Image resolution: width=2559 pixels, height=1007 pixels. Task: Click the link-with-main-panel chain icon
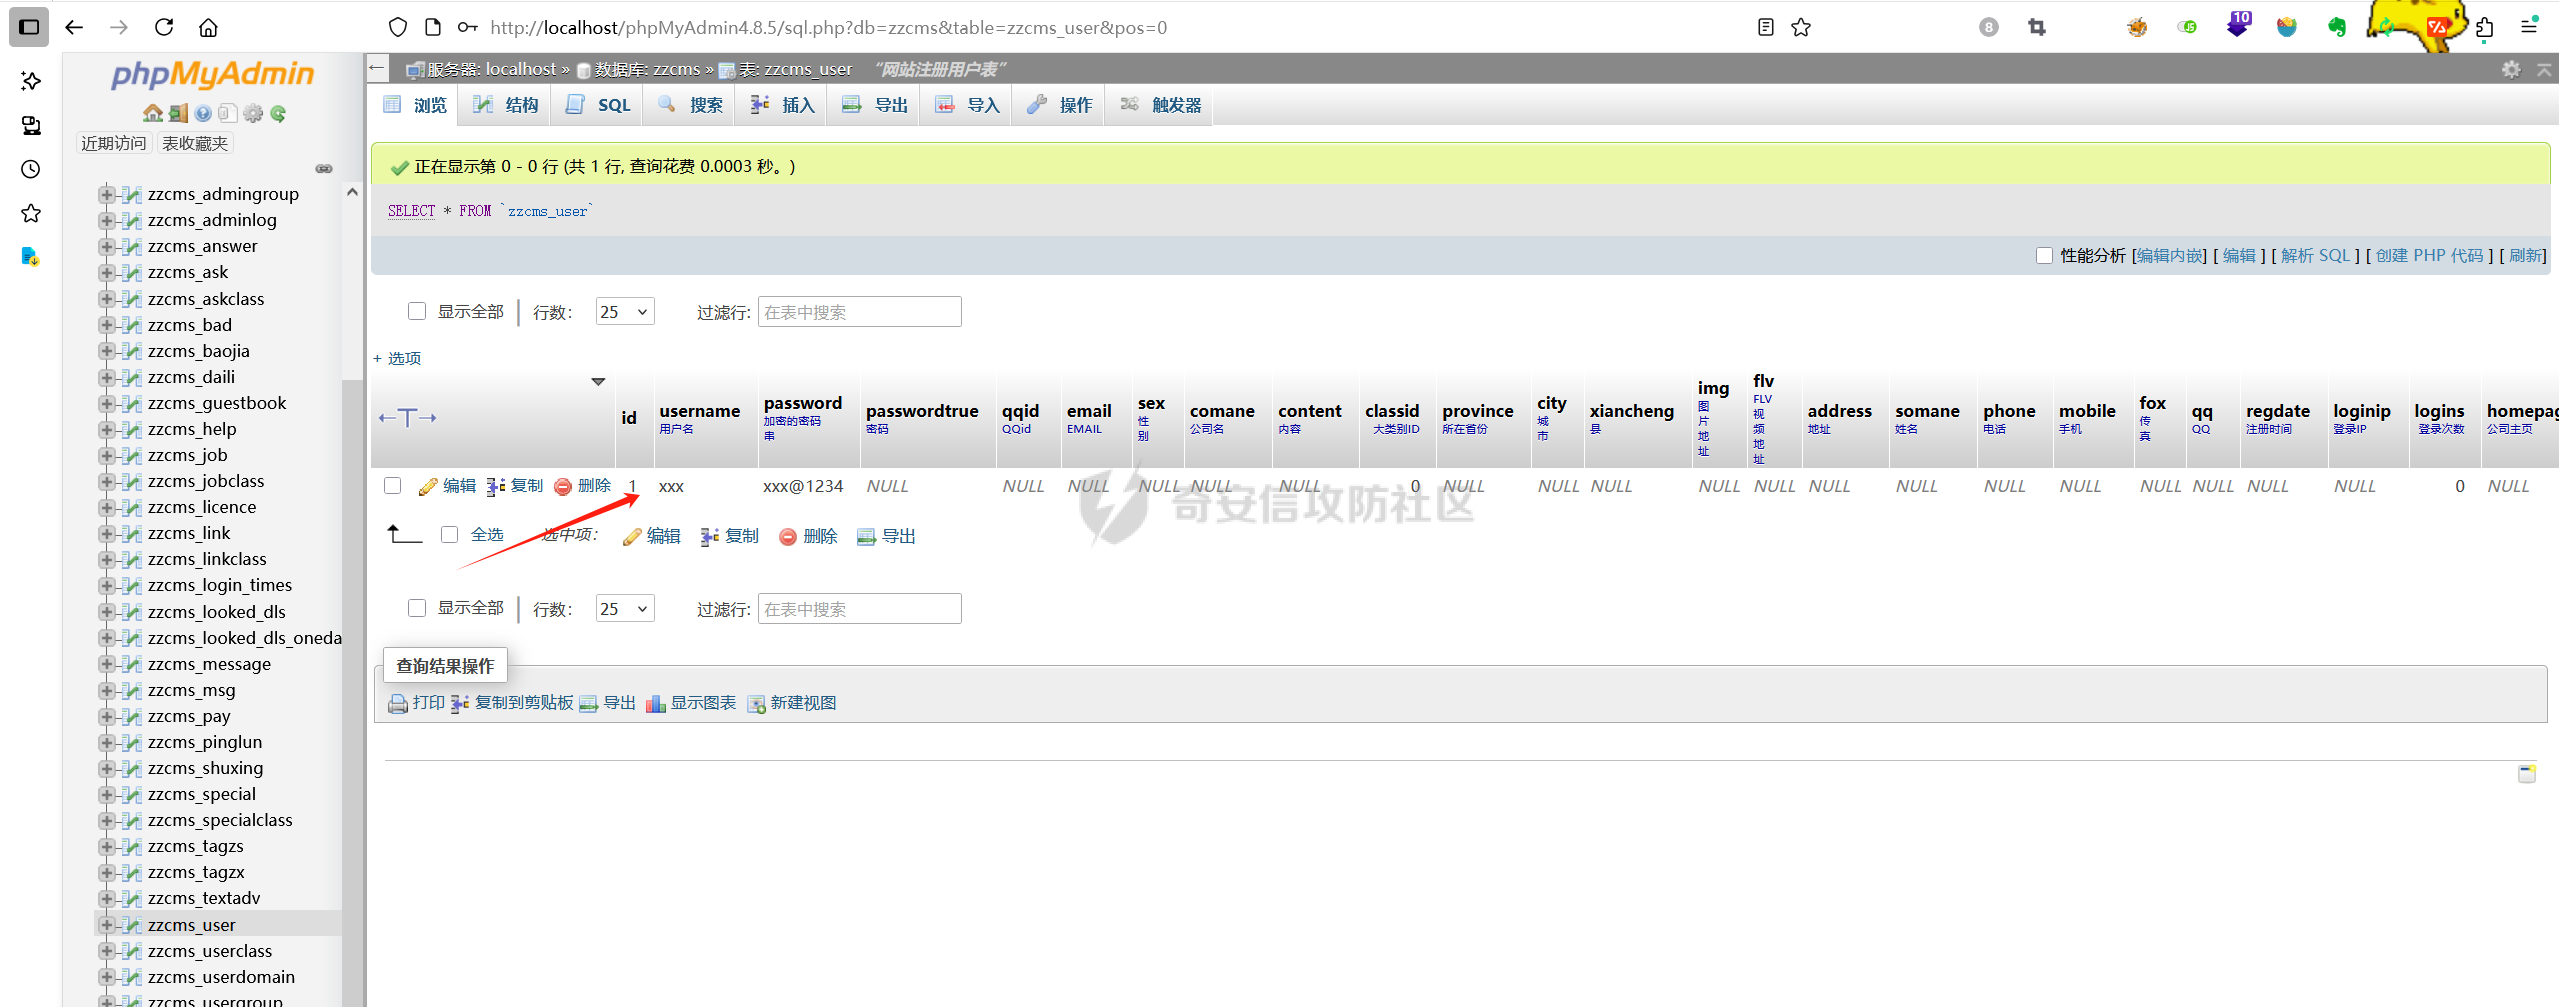pyautogui.click(x=324, y=168)
